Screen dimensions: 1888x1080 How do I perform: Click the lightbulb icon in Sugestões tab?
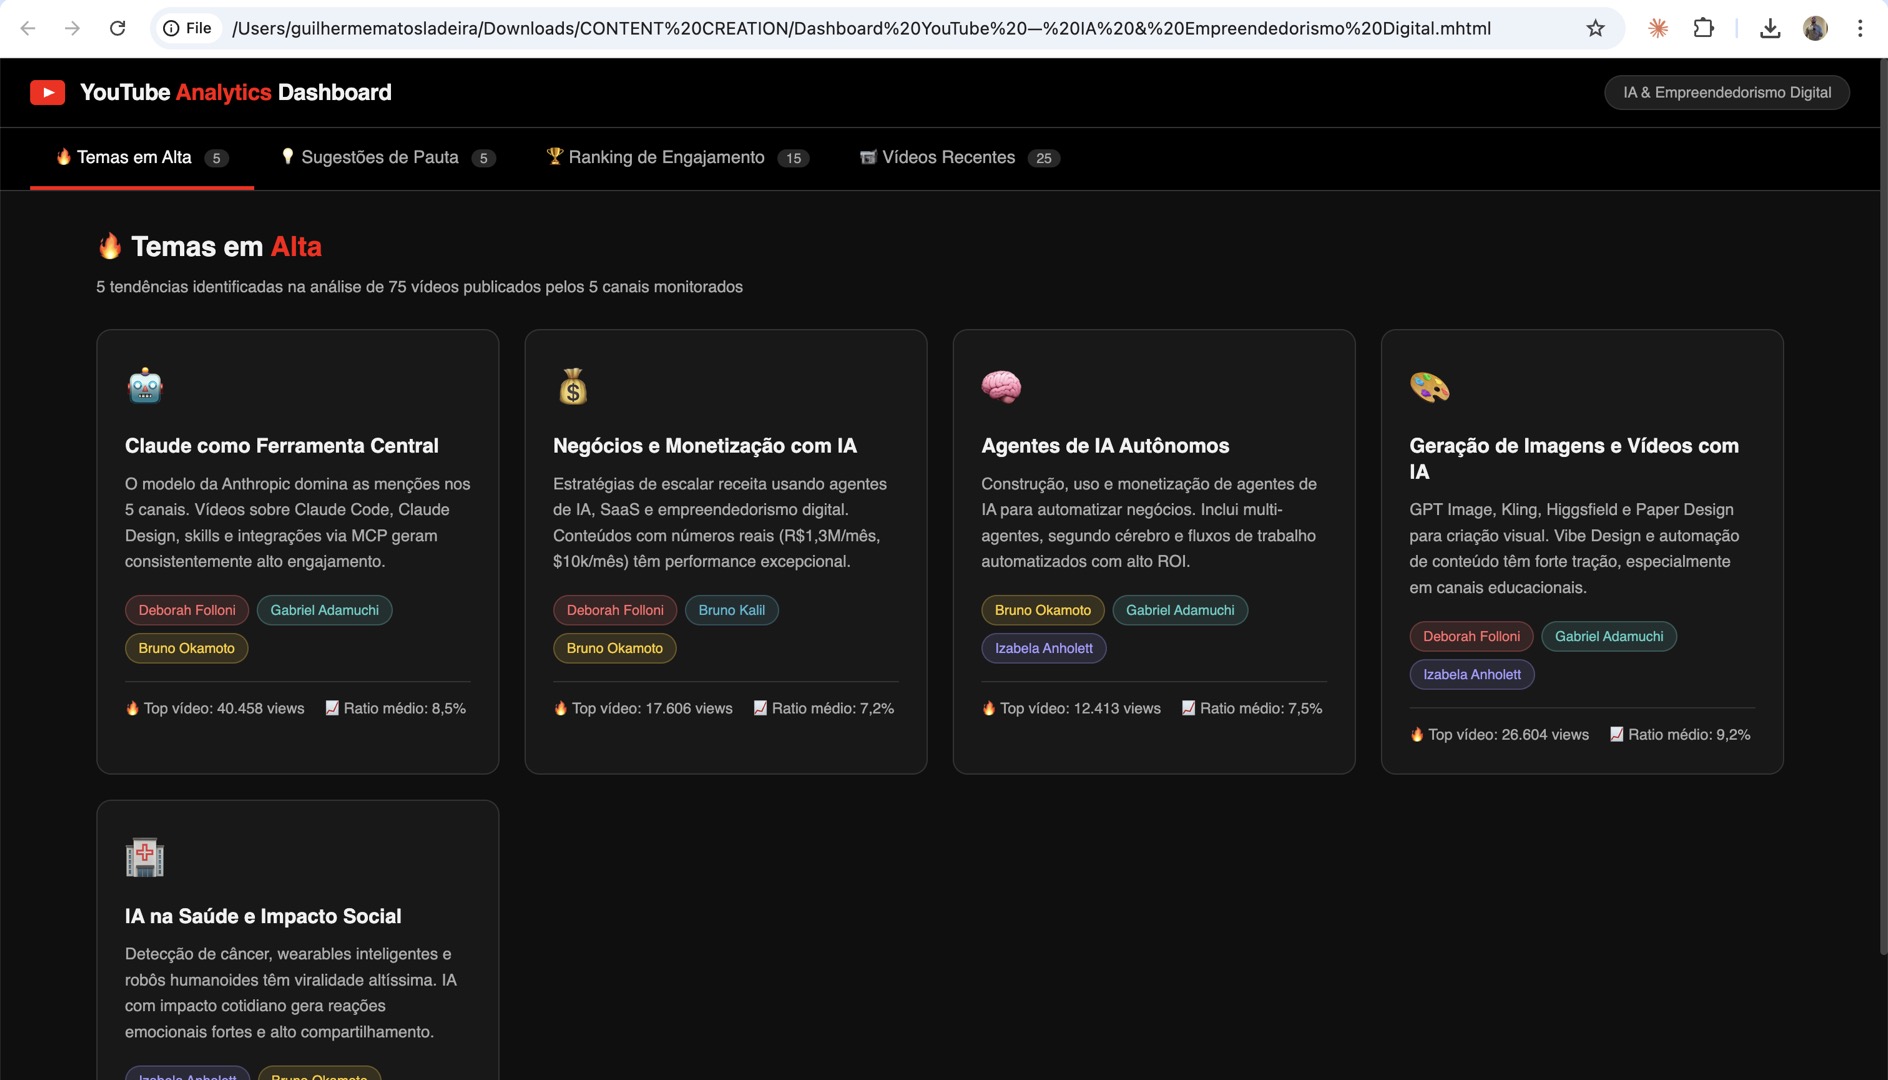tap(288, 156)
